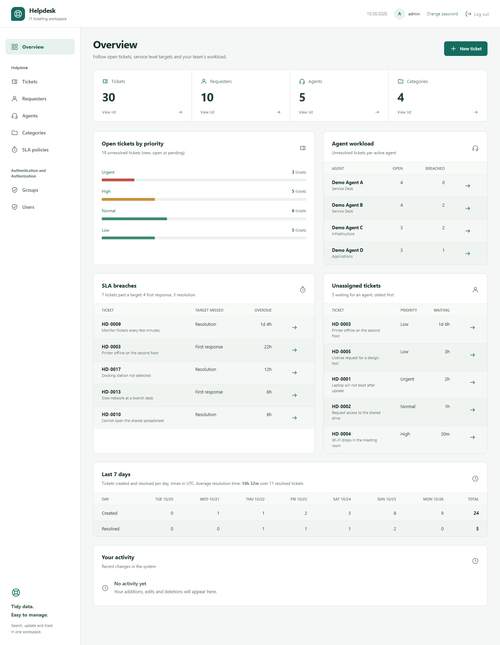
Task: Click the Change password link
Action: click(x=442, y=14)
